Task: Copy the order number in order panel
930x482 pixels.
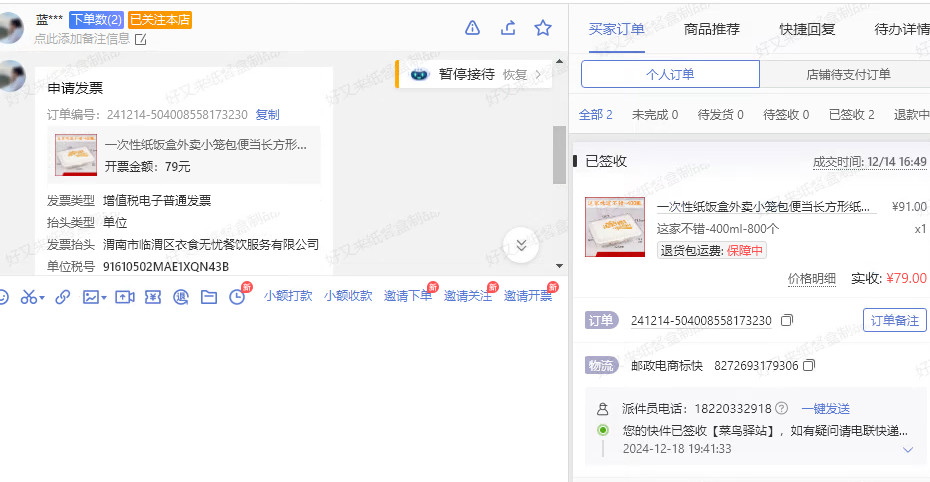Action: pos(787,320)
